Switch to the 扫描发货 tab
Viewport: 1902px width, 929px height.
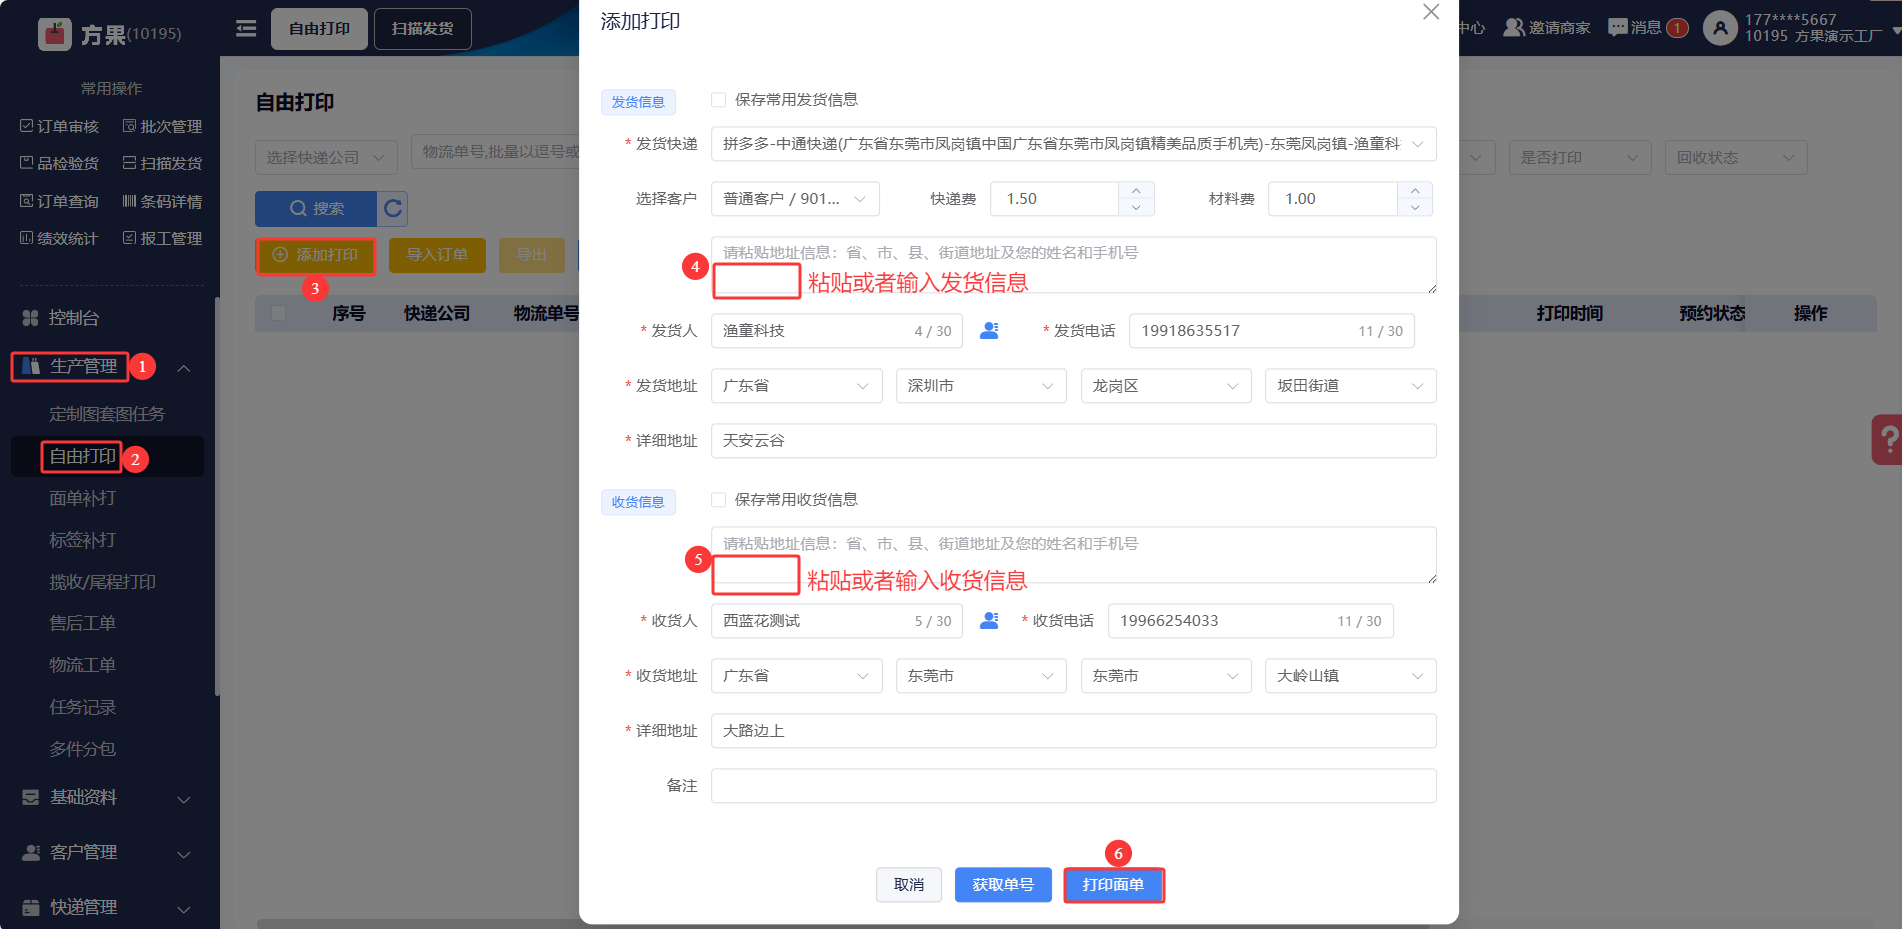(x=422, y=29)
